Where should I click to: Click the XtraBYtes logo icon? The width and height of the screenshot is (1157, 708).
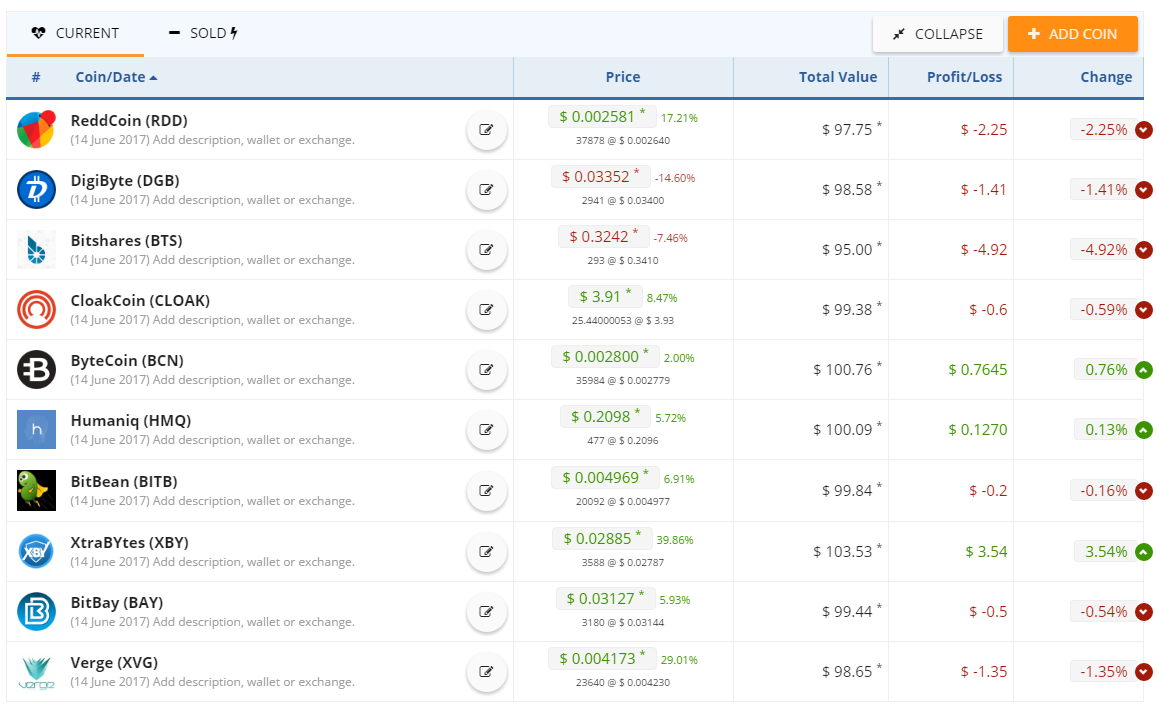(36, 551)
